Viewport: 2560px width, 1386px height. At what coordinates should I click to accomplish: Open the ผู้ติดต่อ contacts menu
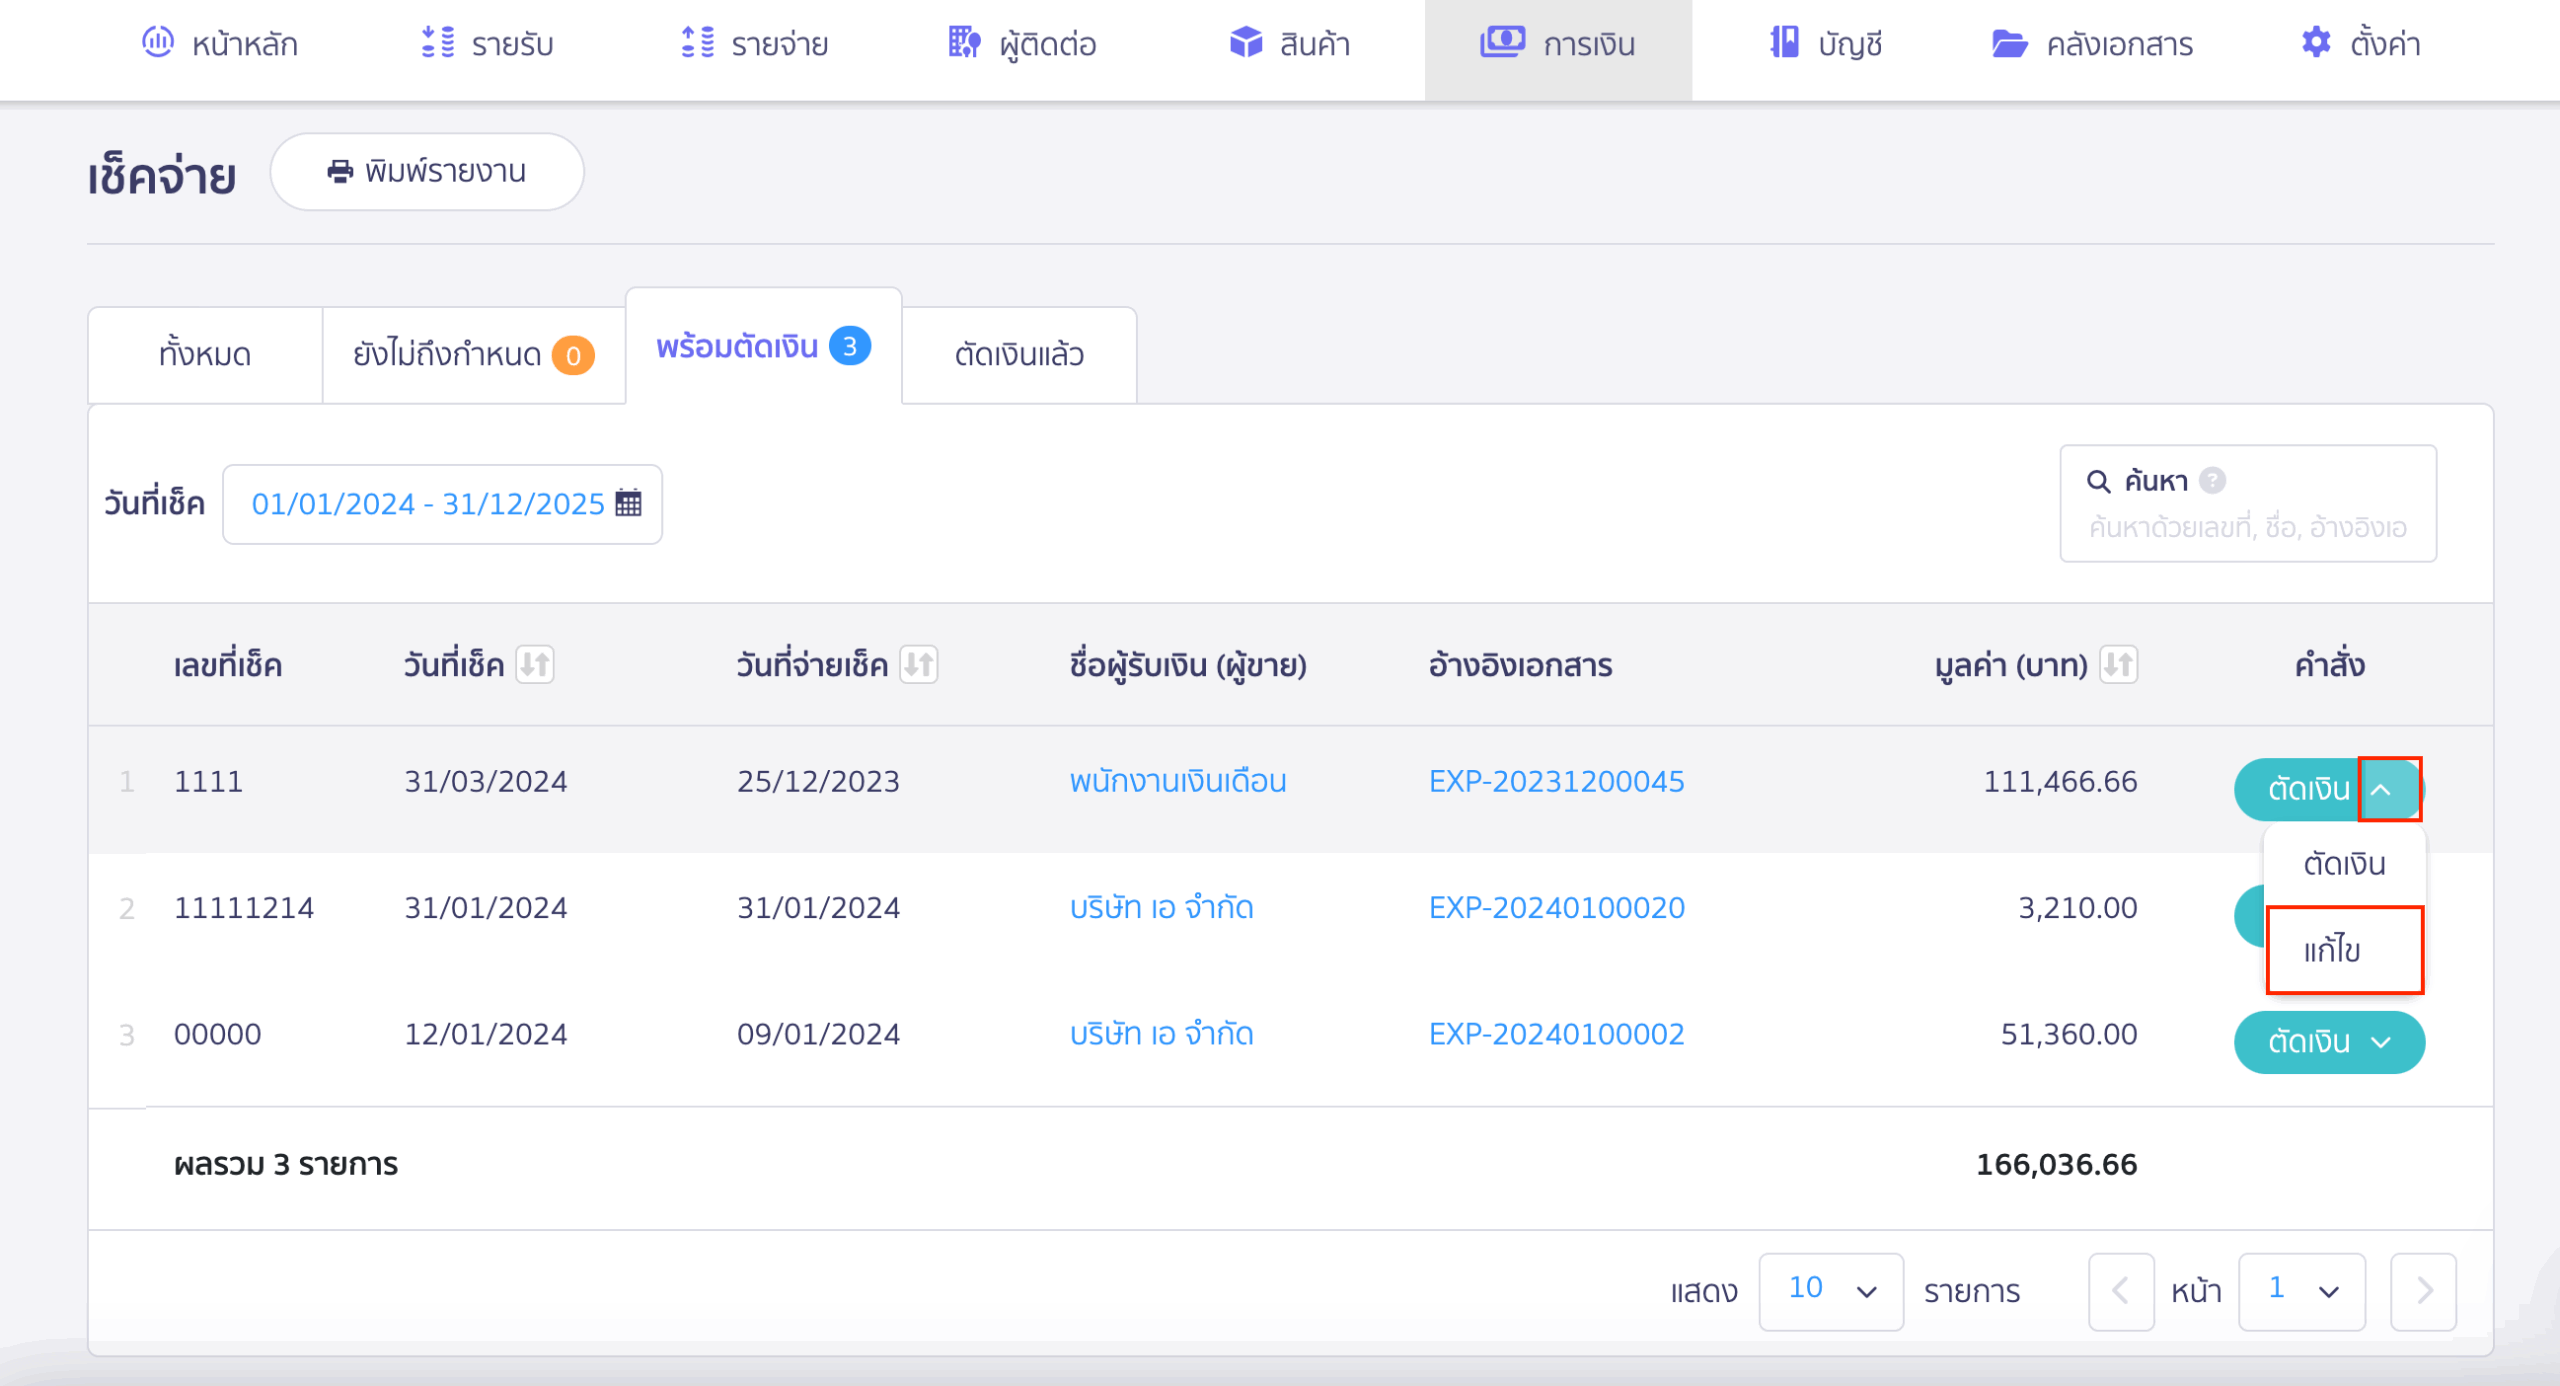click(x=1022, y=44)
